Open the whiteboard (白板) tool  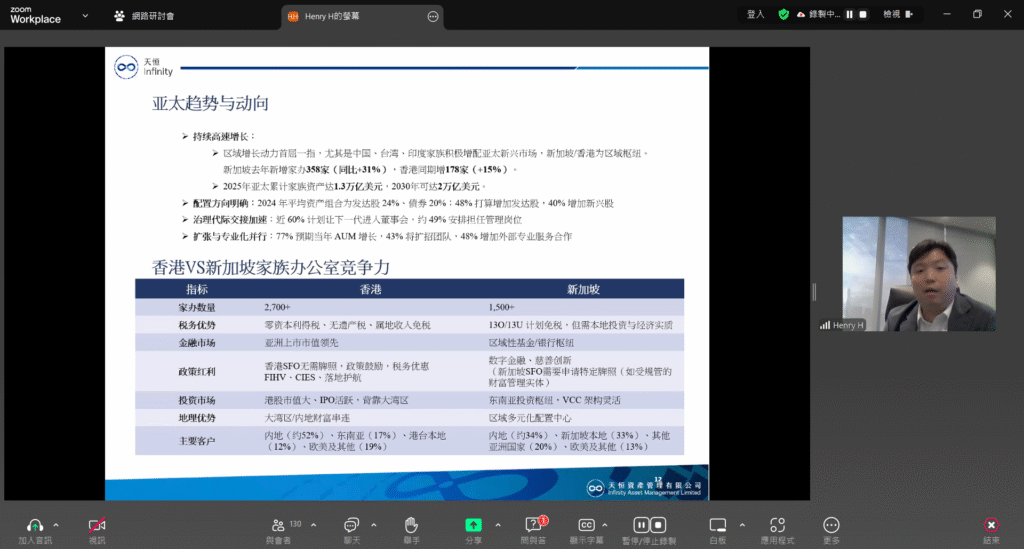(717, 525)
